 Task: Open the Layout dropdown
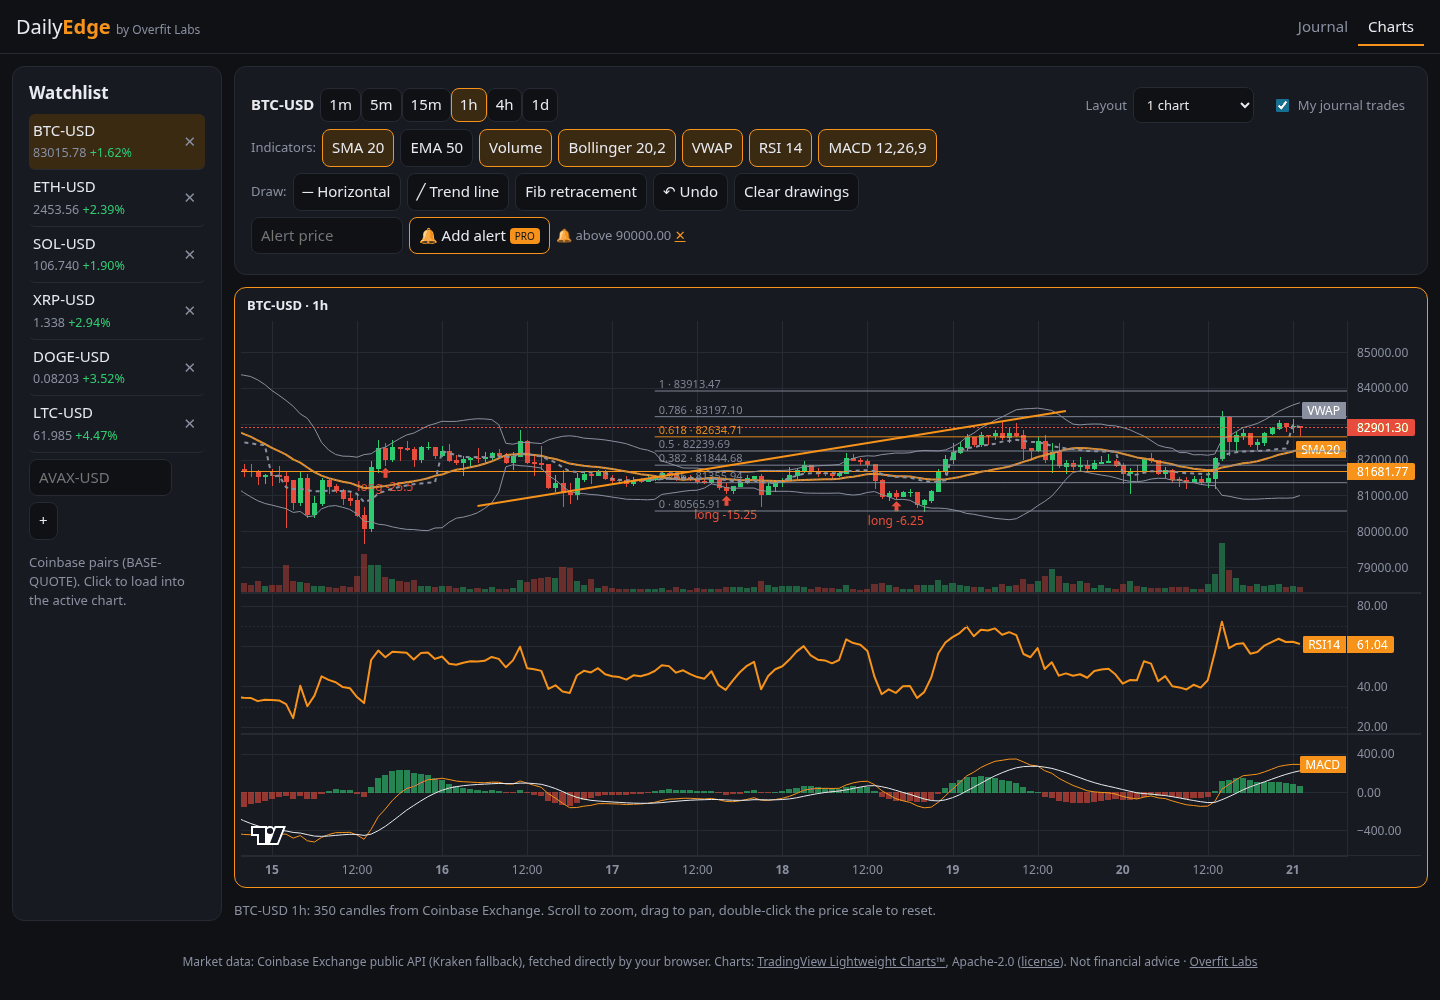1193,105
